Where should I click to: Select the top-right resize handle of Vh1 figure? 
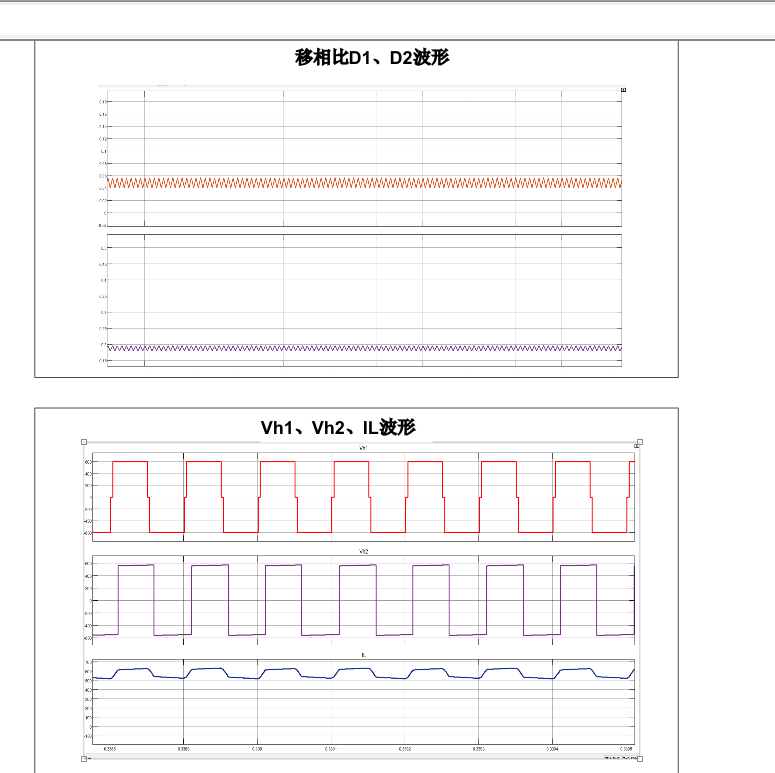point(640,441)
